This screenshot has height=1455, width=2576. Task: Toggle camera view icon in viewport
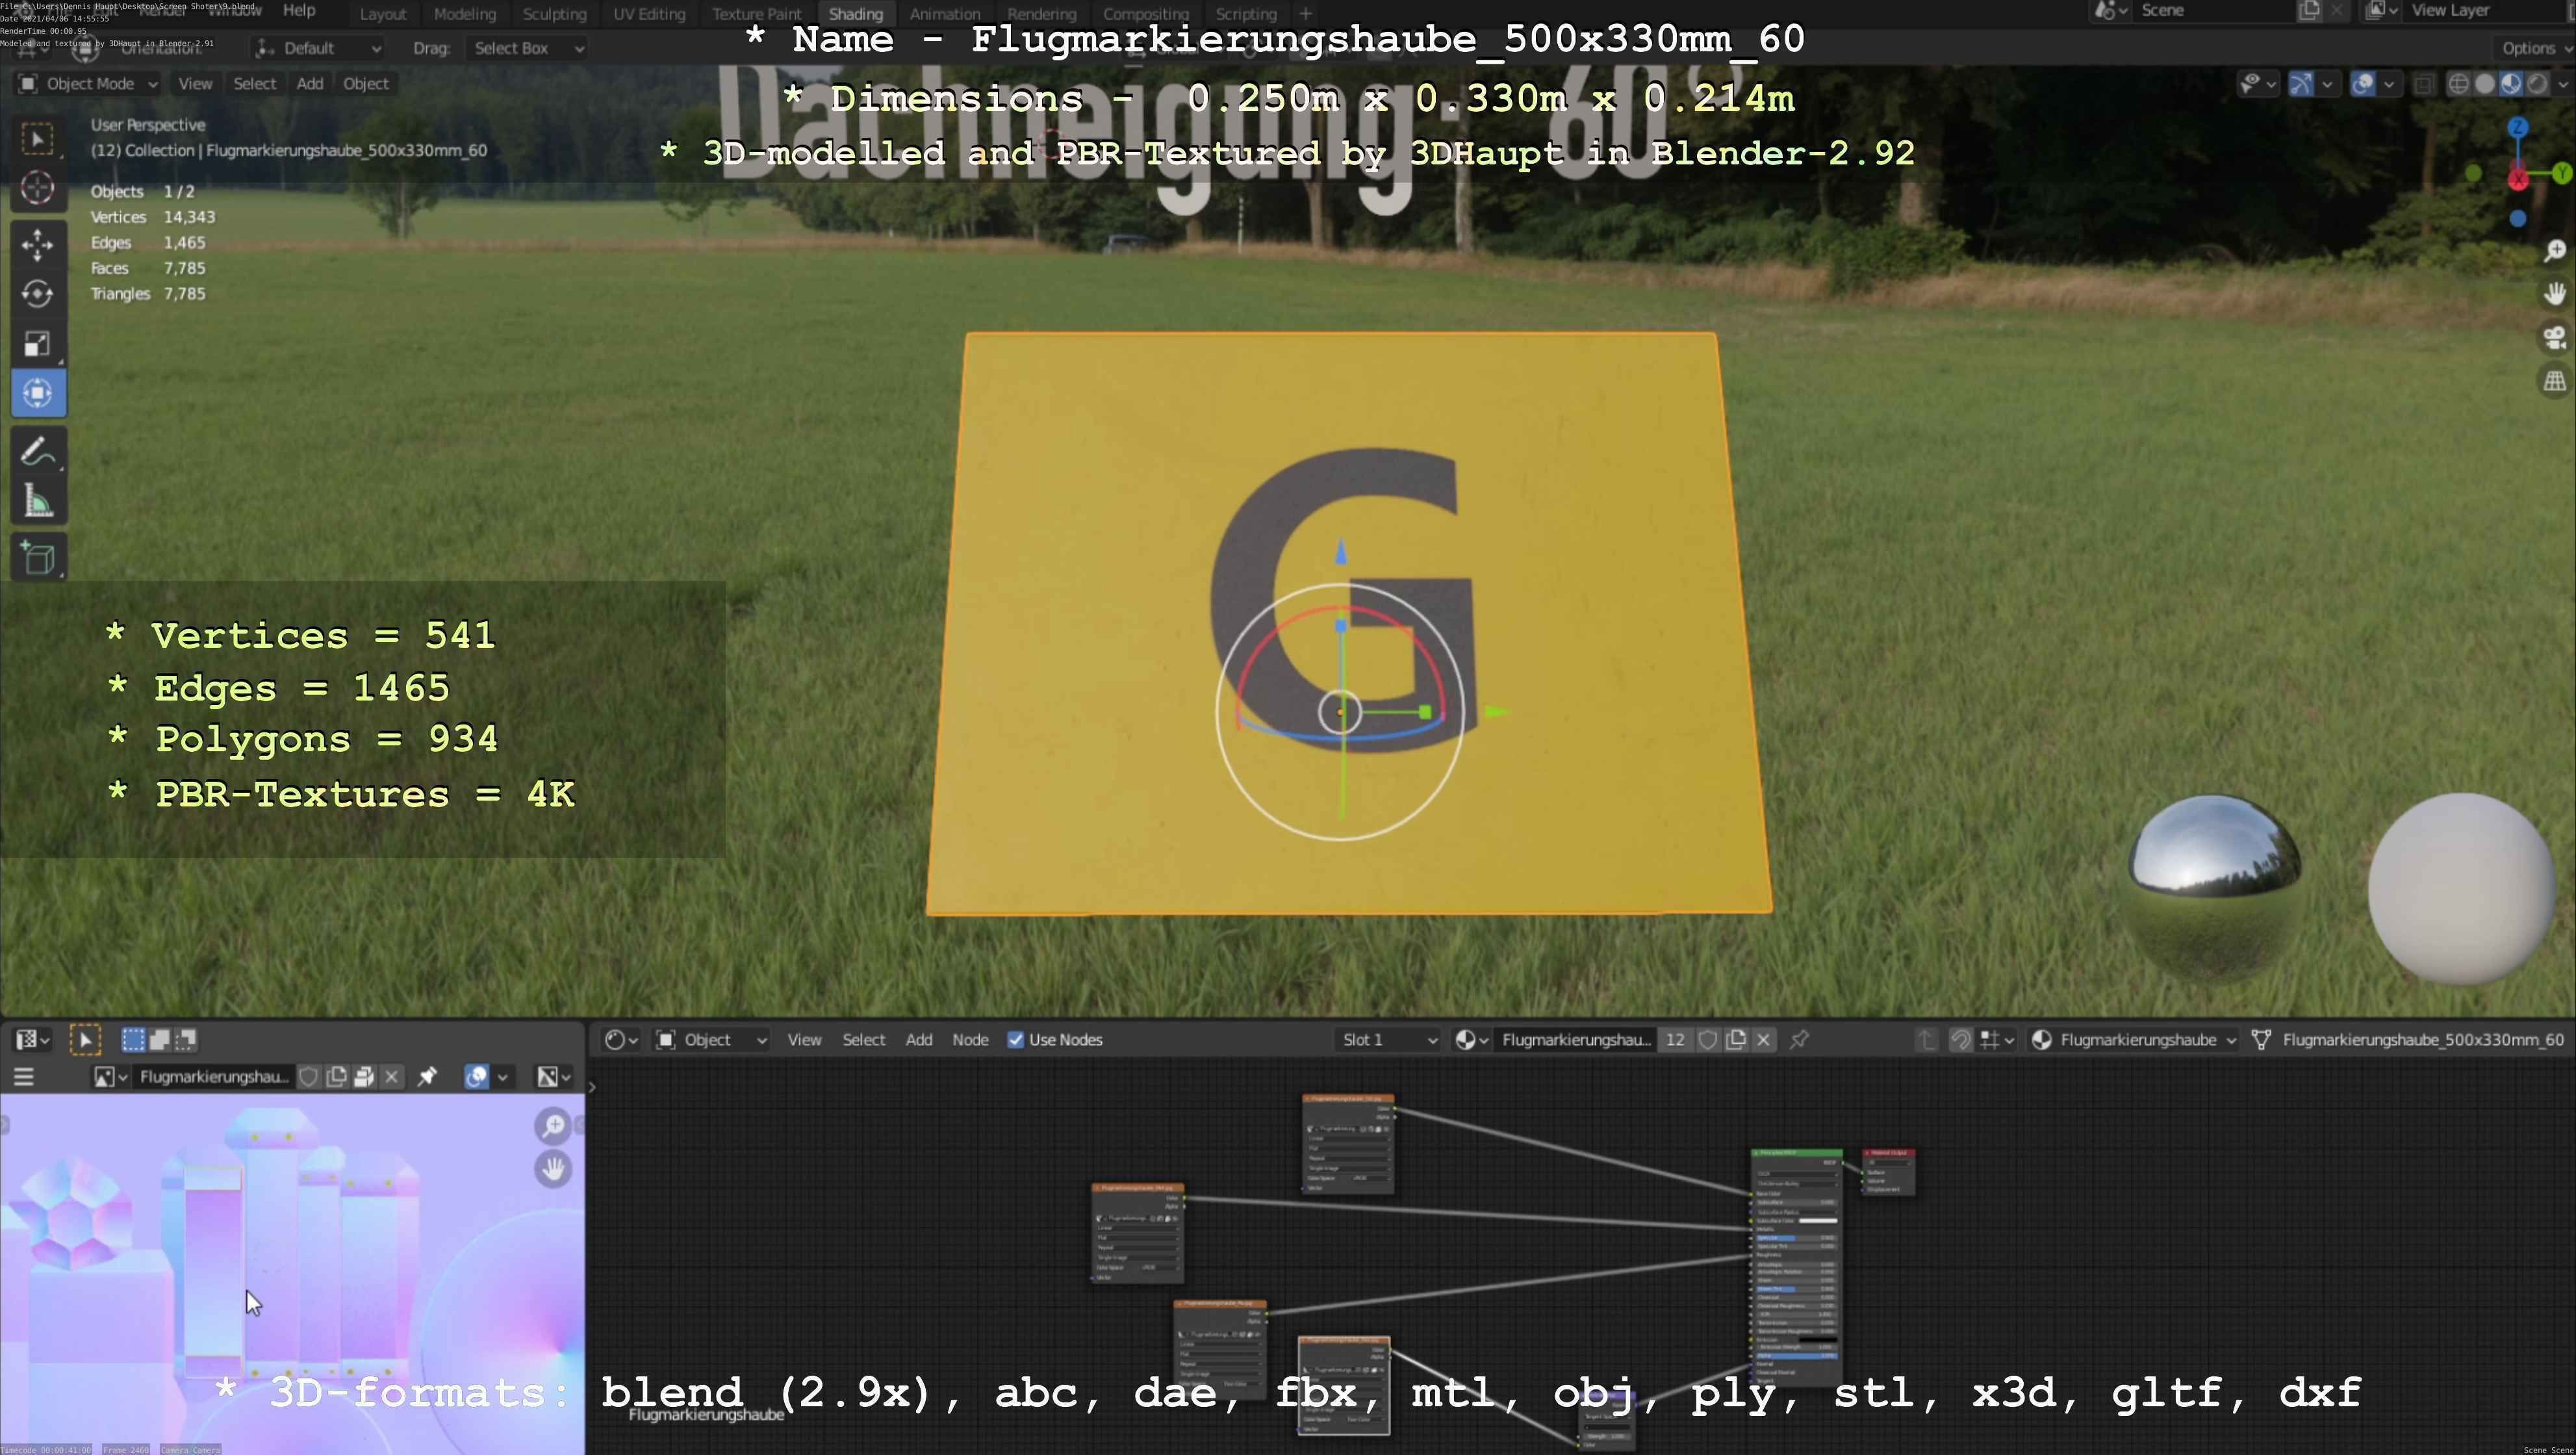pyautogui.click(x=2554, y=338)
